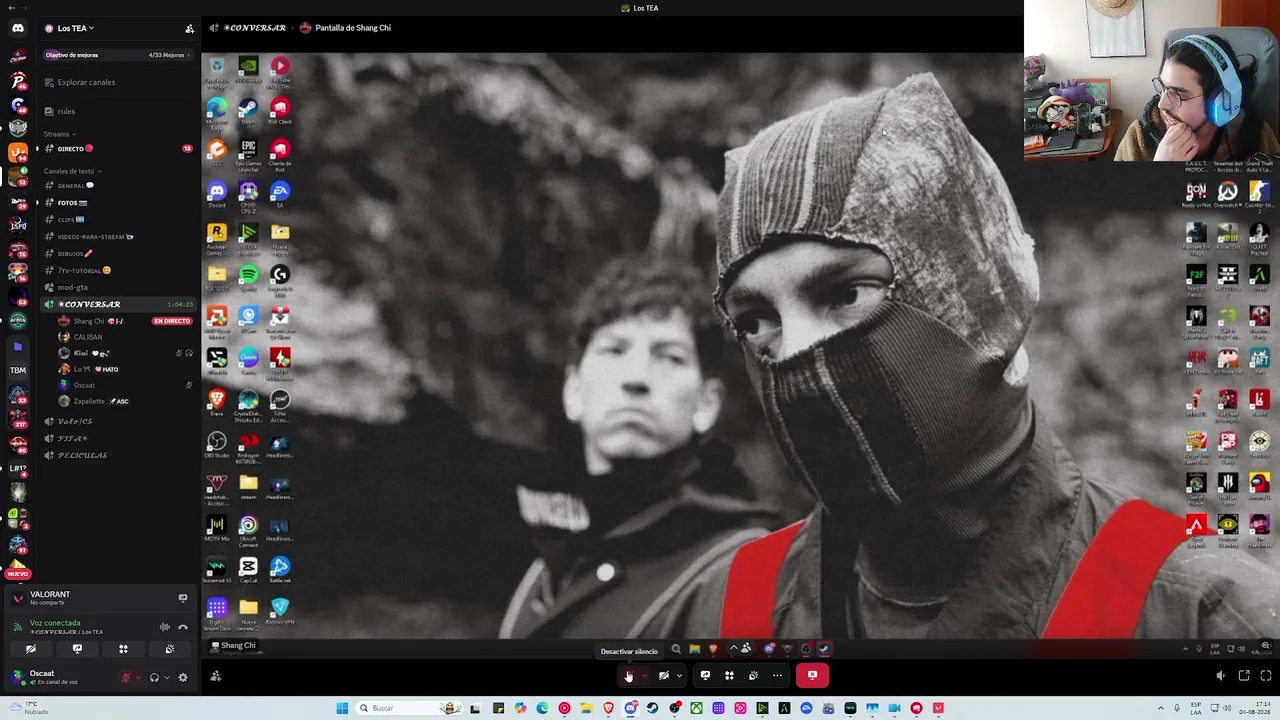
Task: Open the DIBUJOS channel
Action: (118, 254)
